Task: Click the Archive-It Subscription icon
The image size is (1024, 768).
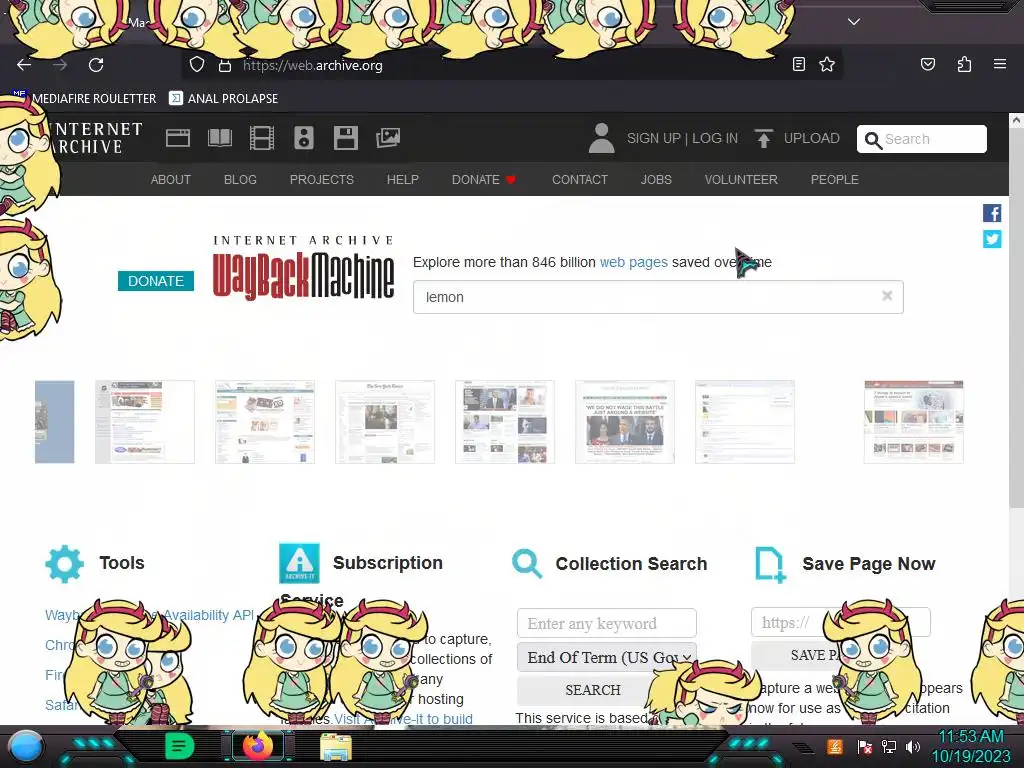Action: [x=299, y=563]
